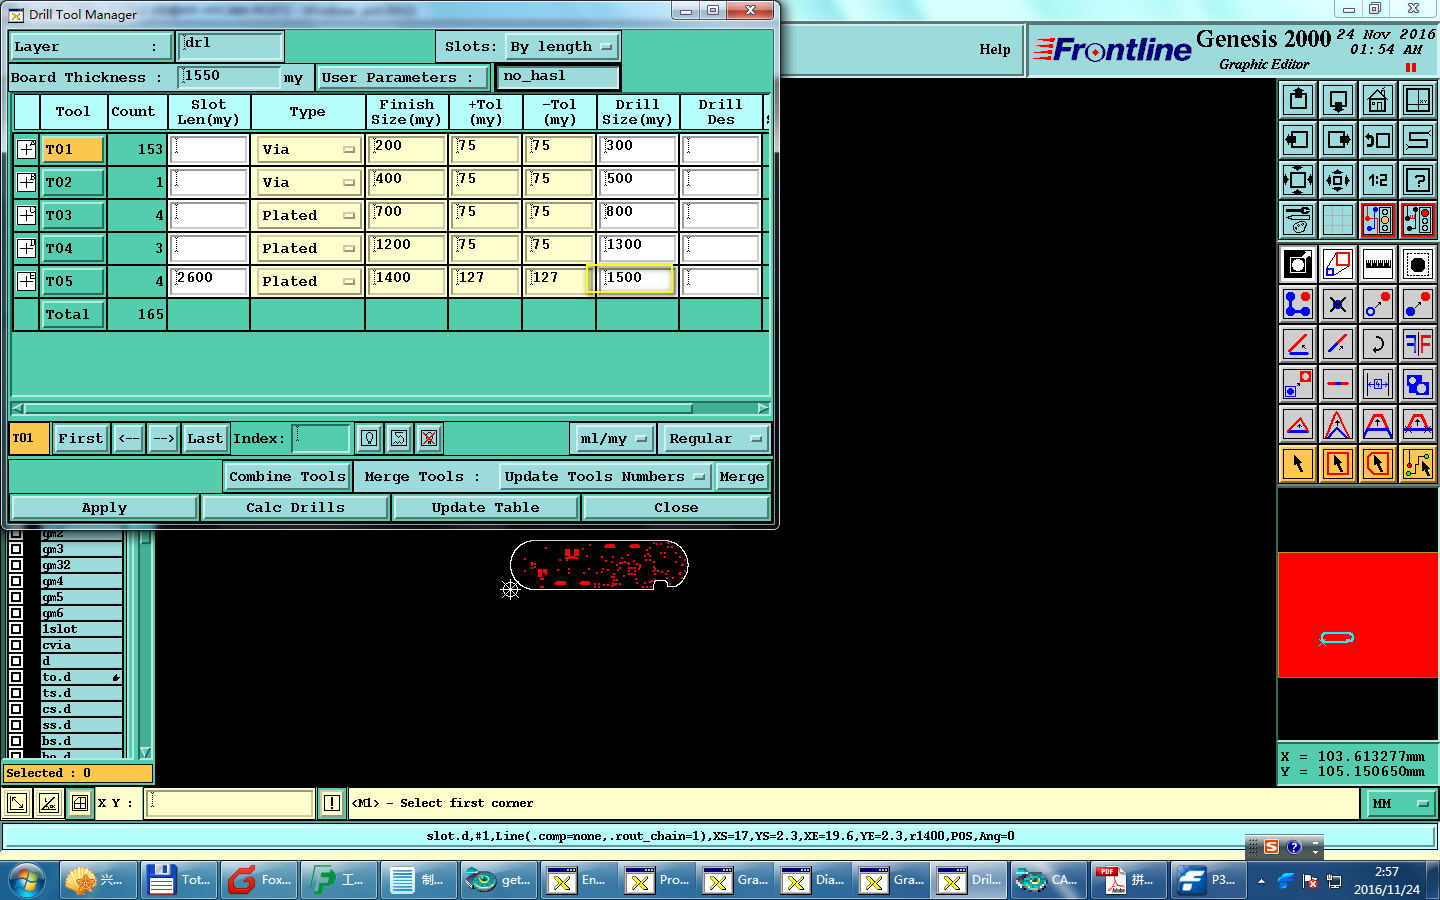This screenshot has height=900, width=1440.
Task: Toggle the checkbox for layer 1slot
Action: (16, 629)
